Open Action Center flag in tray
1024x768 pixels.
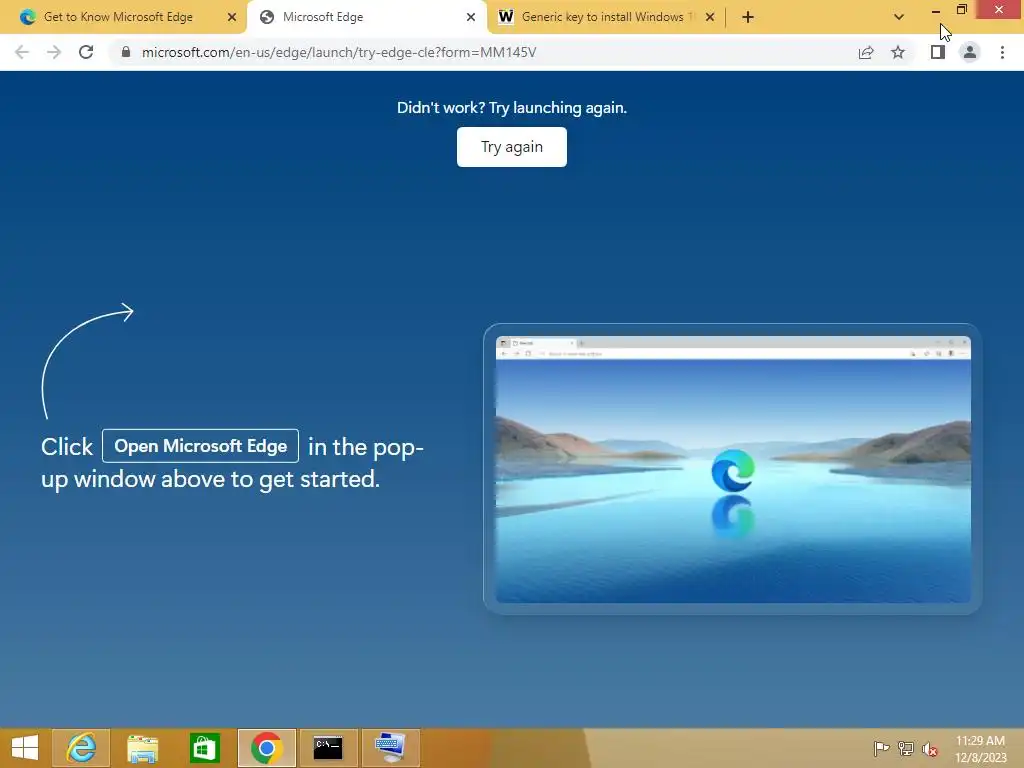881,748
